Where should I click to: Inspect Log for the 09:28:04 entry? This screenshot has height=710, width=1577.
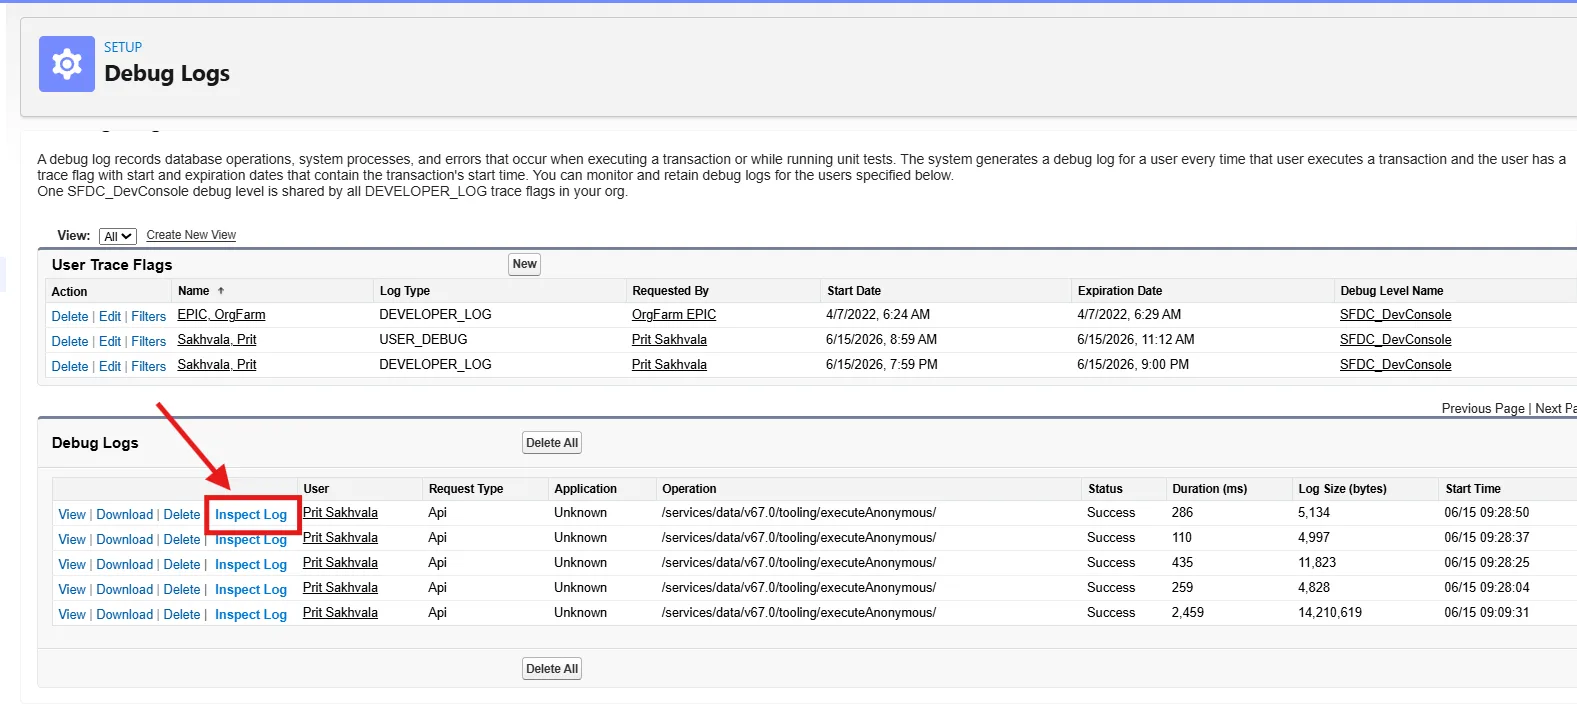click(251, 589)
